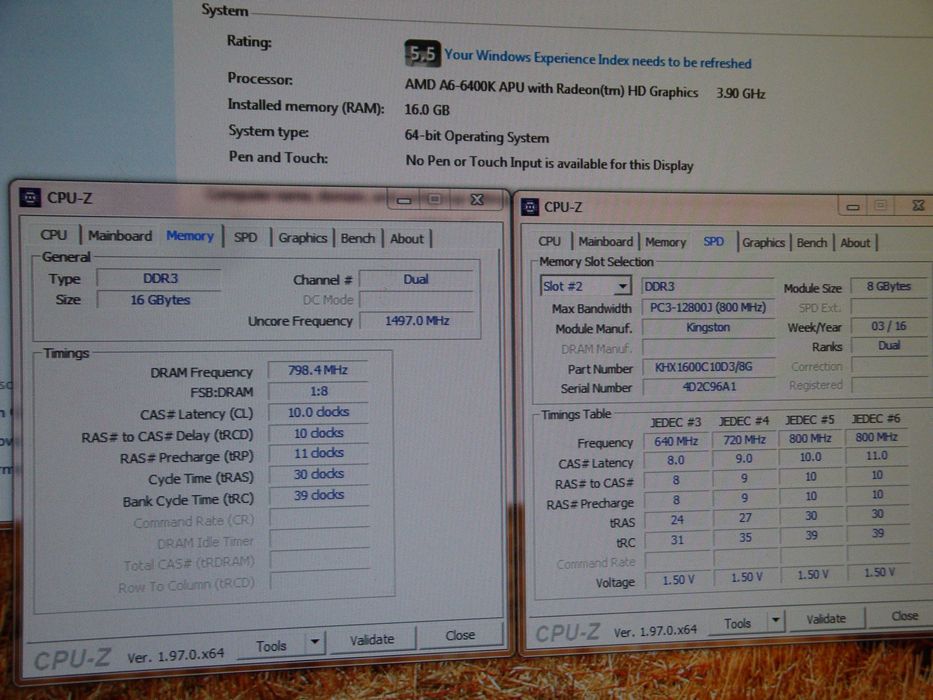Open About tab in right CPU-Z window
Viewport: 933px width, 700px height.
point(855,243)
